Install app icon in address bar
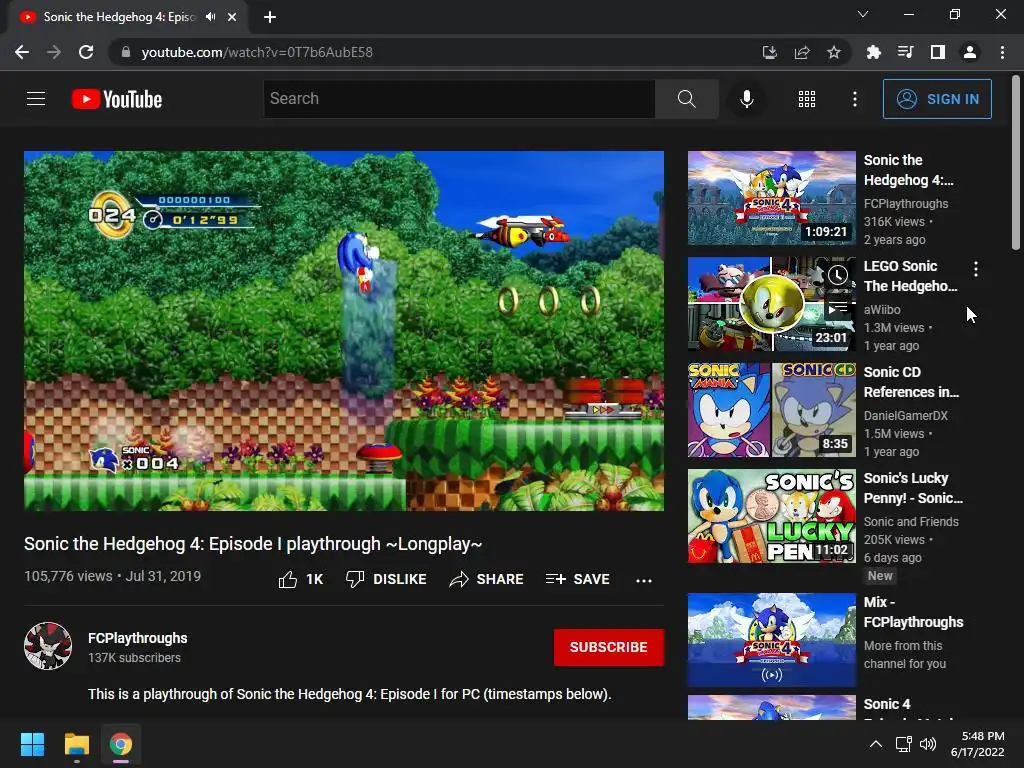 point(770,52)
